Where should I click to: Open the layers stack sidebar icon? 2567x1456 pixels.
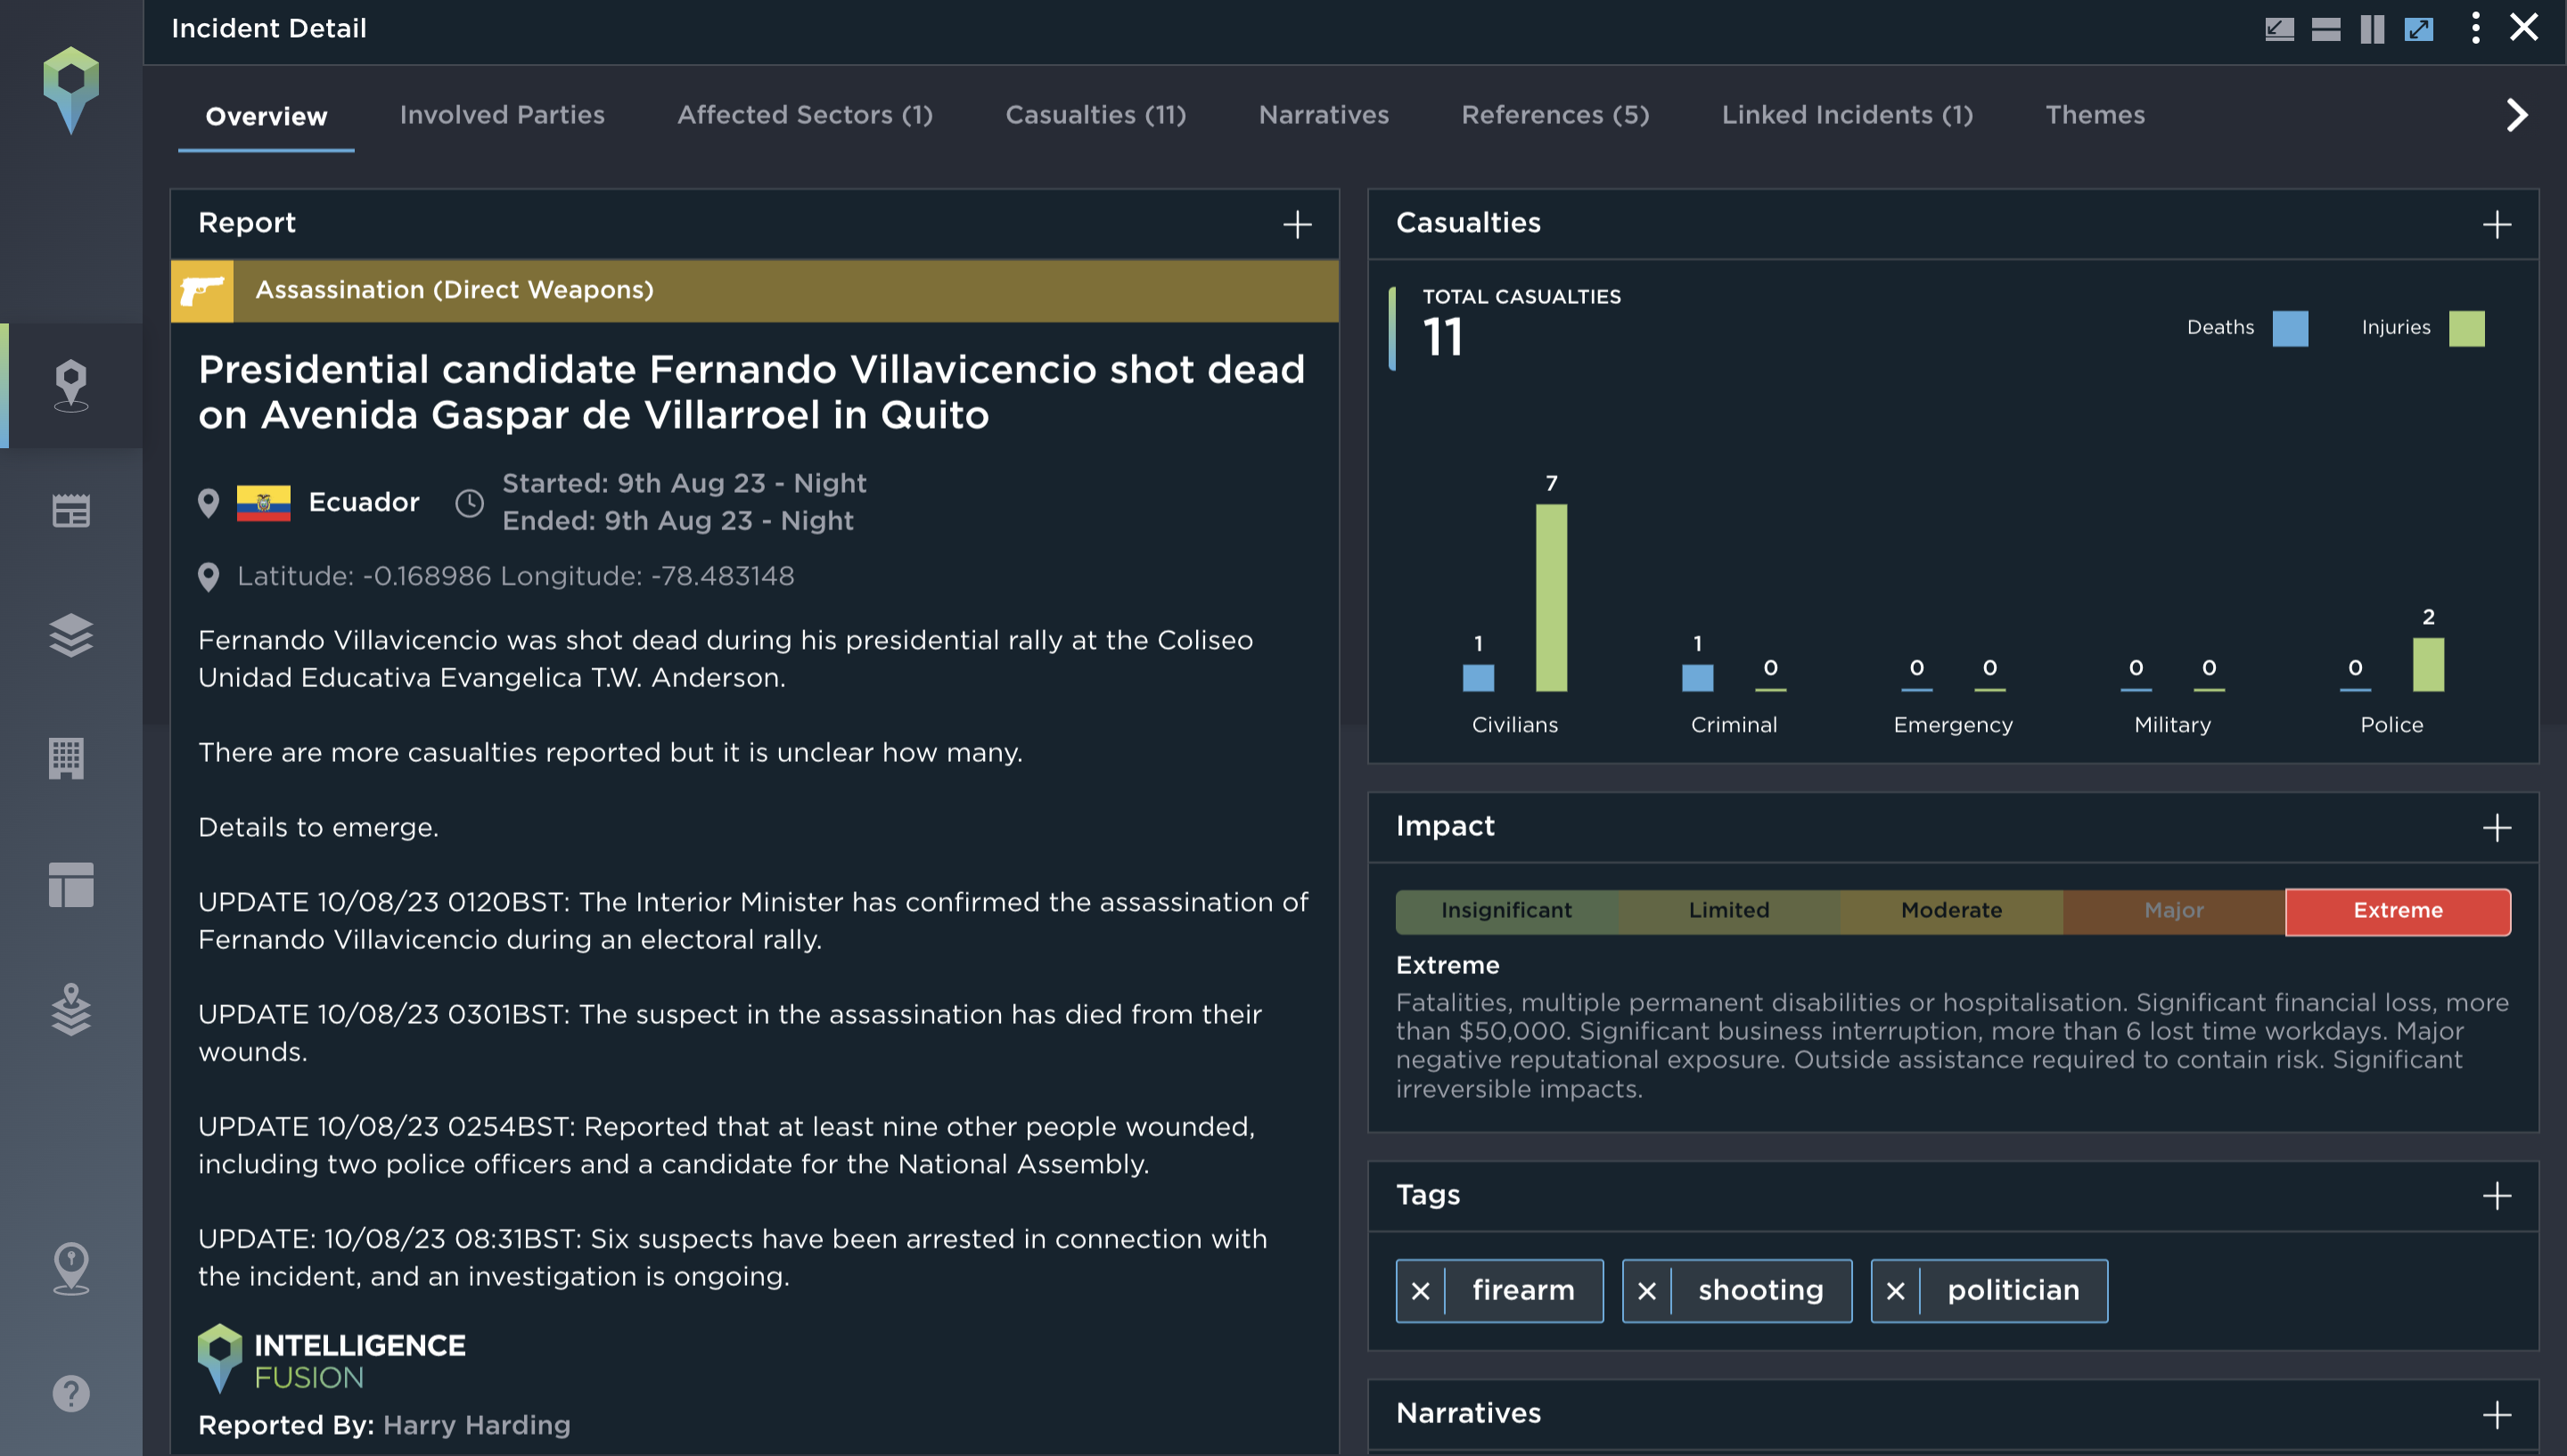71,635
